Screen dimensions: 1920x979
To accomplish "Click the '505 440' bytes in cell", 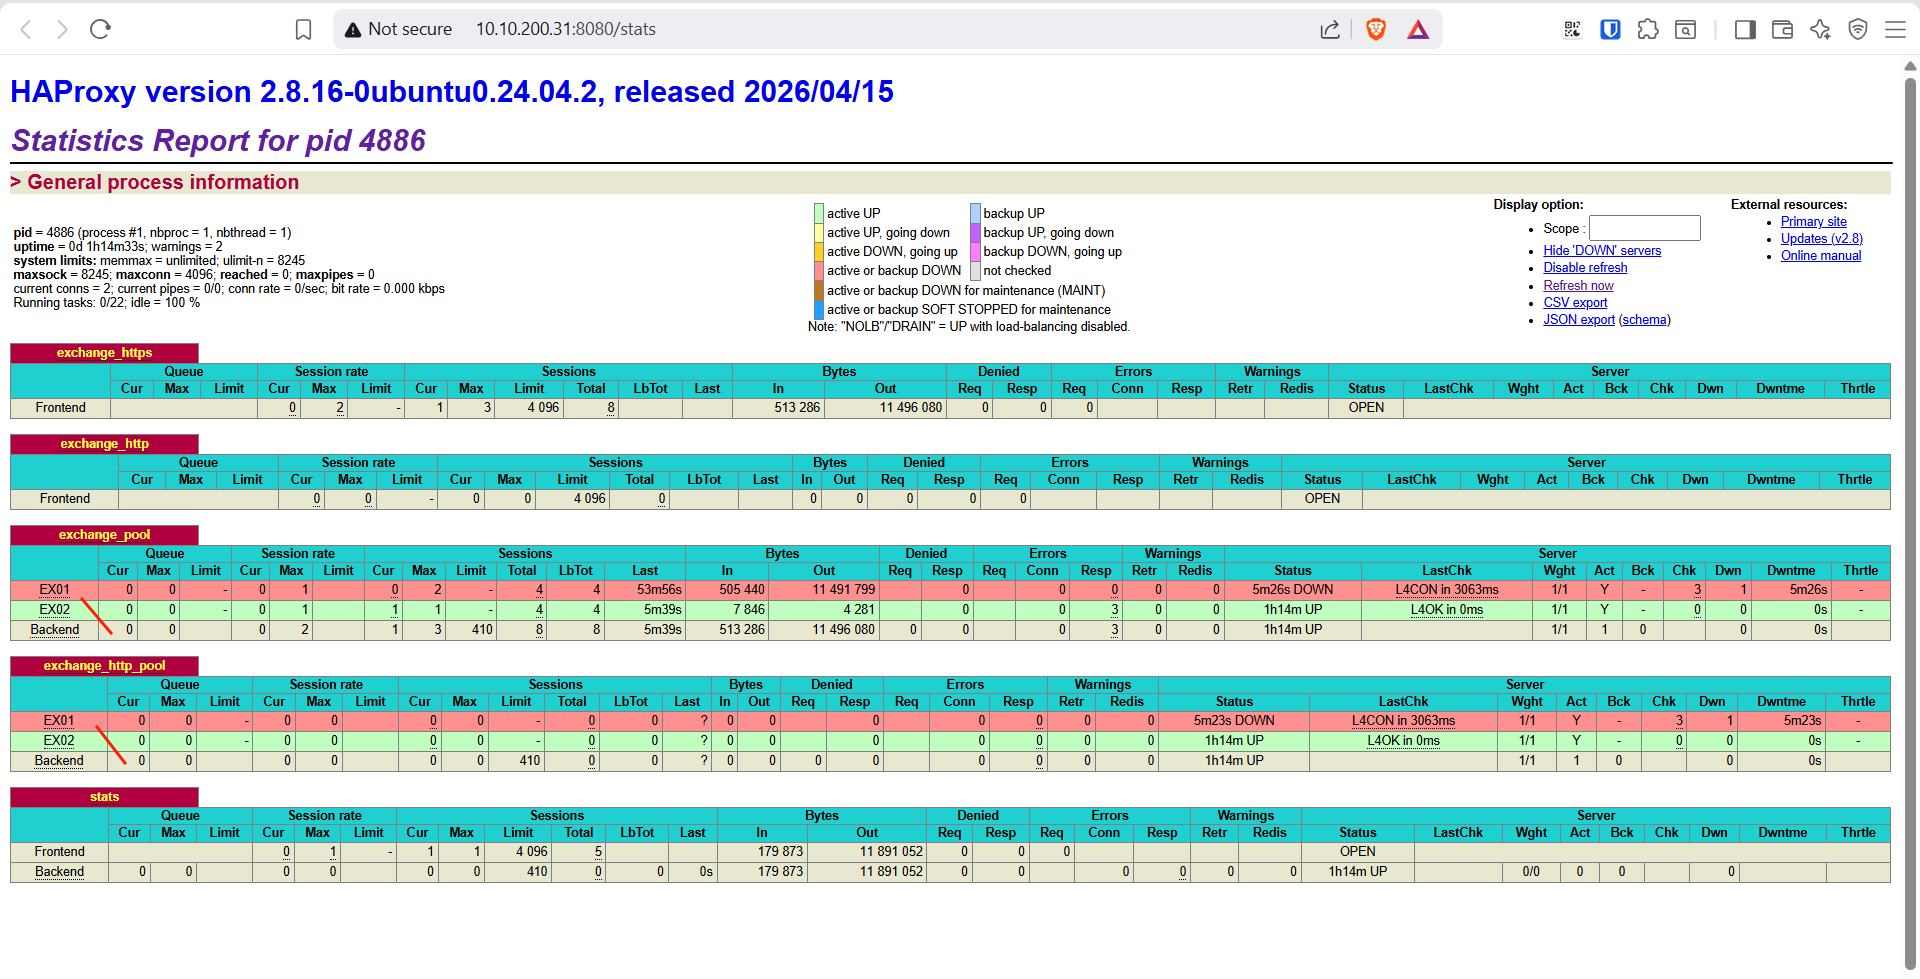I will point(727,590).
